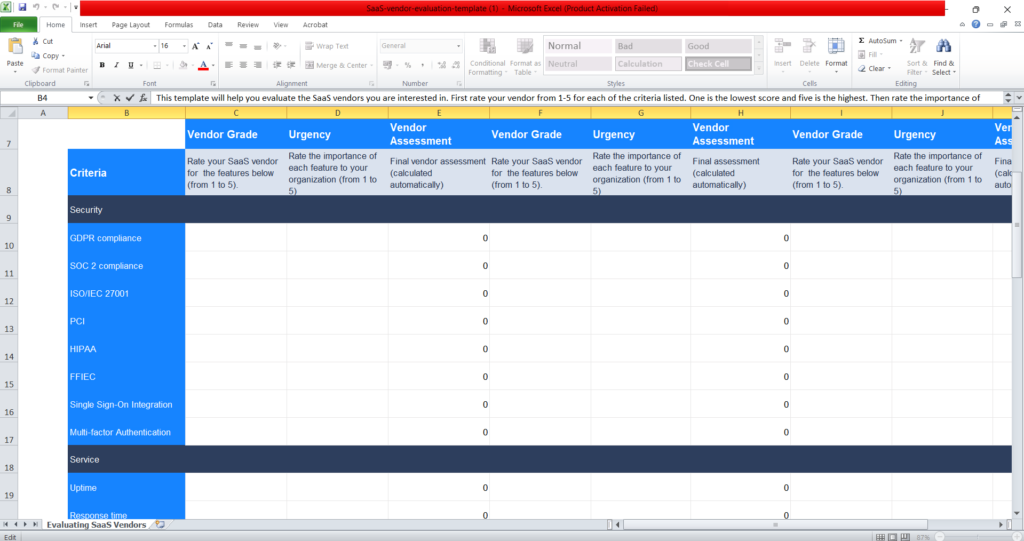The width and height of the screenshot is (1024, 541).
Task: Click the Copy icon
Action: (36, 56)
